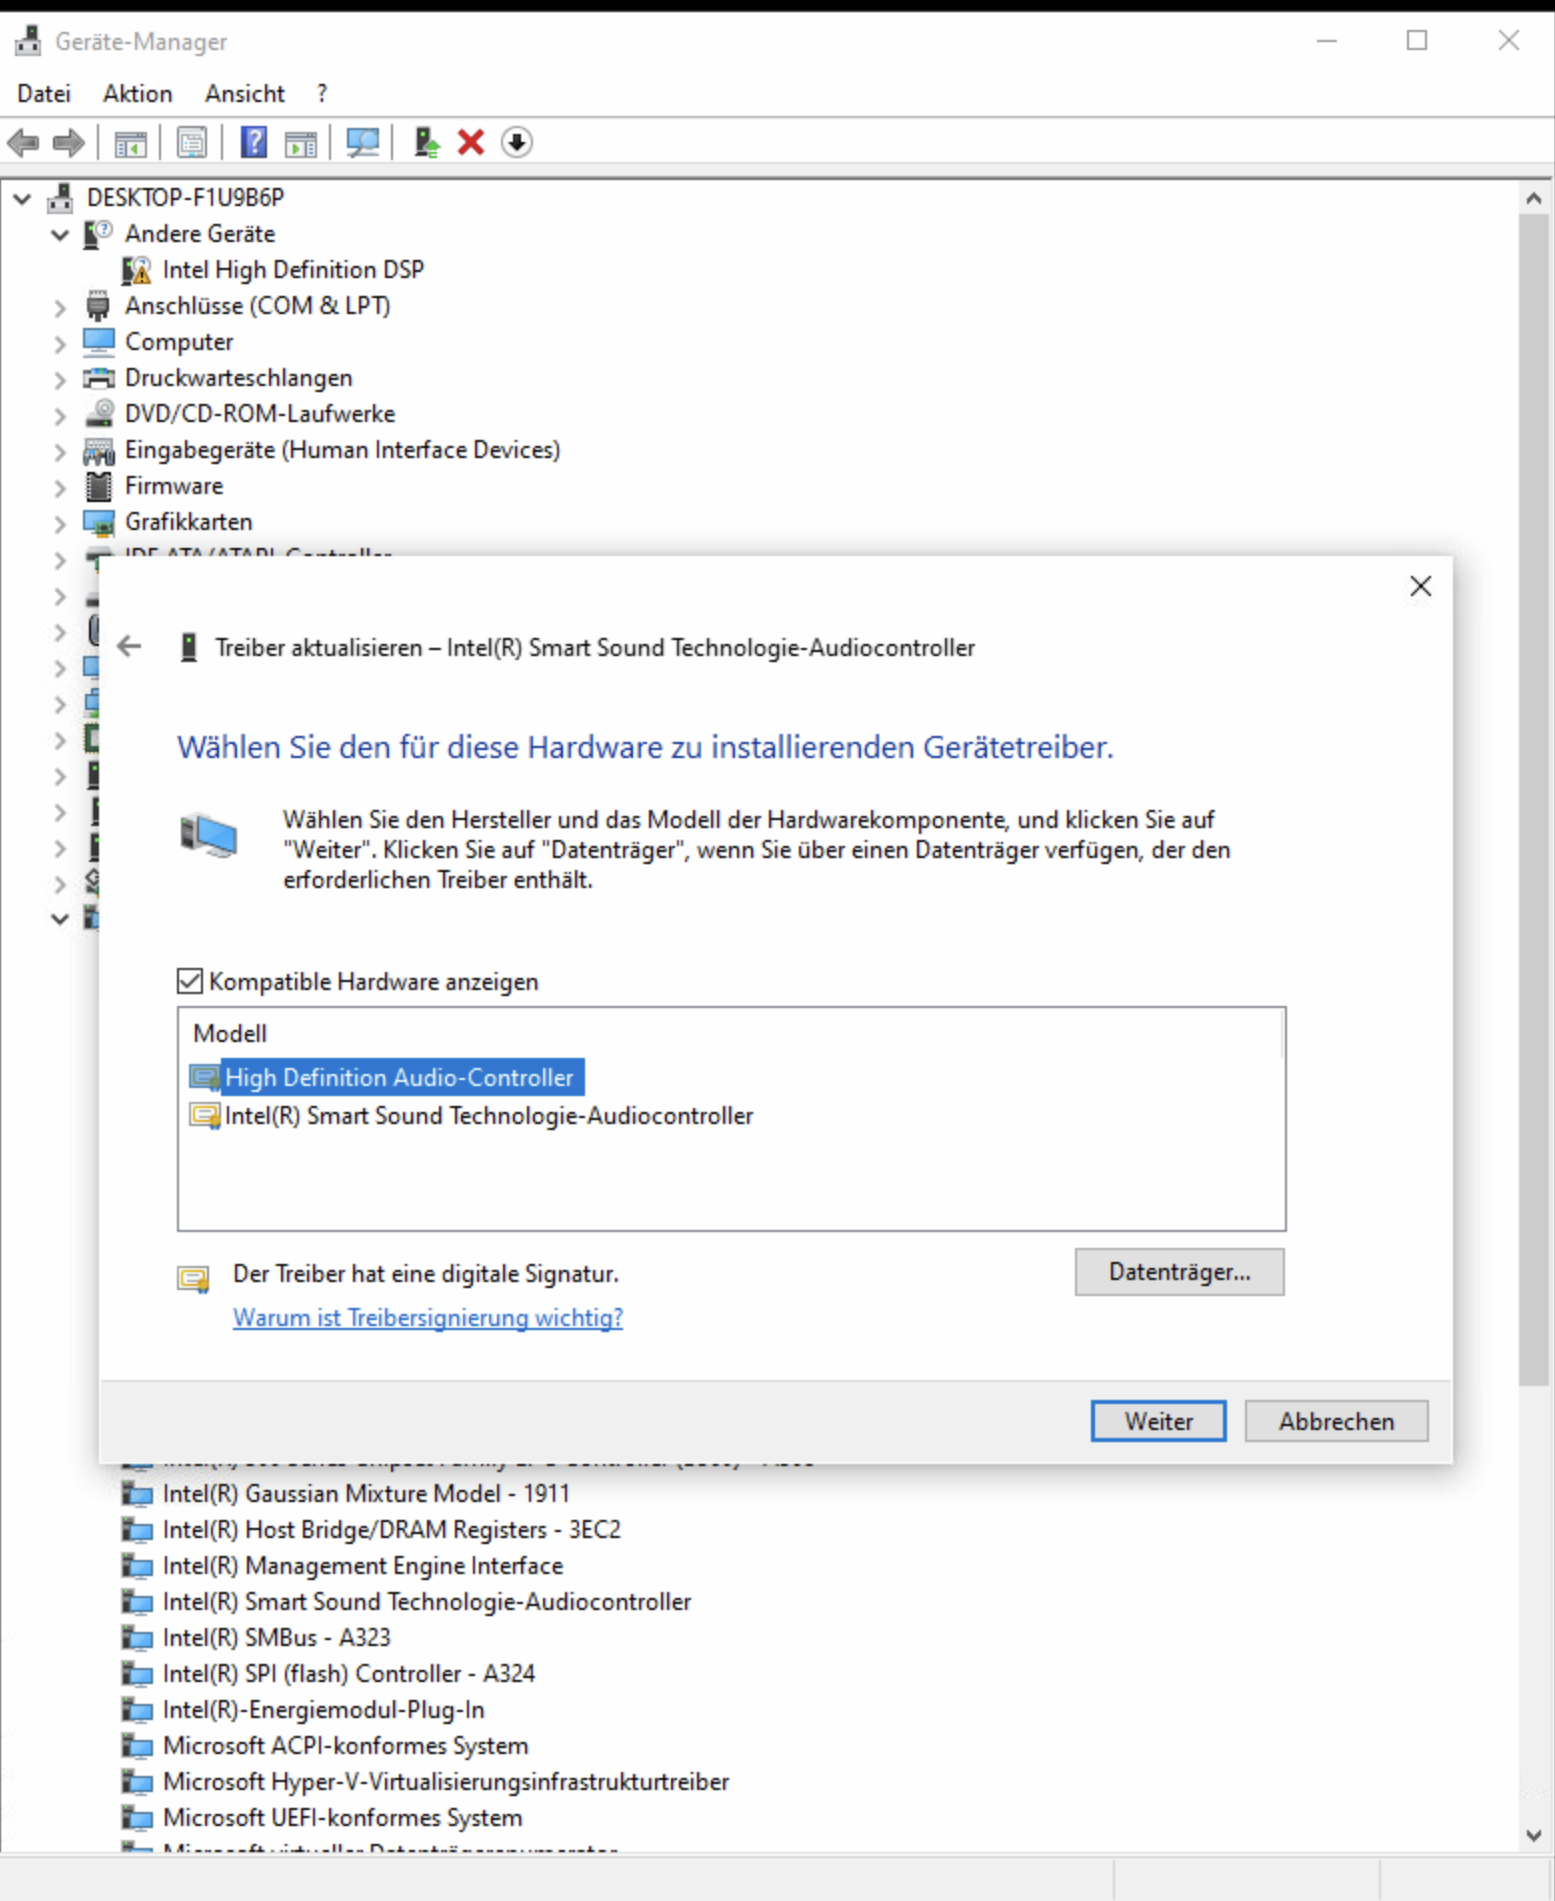The image size is (1555, 1901).
Task: Click the back arrow in the driver dialog
Action: pyautogui.click(x=129, y=647)
